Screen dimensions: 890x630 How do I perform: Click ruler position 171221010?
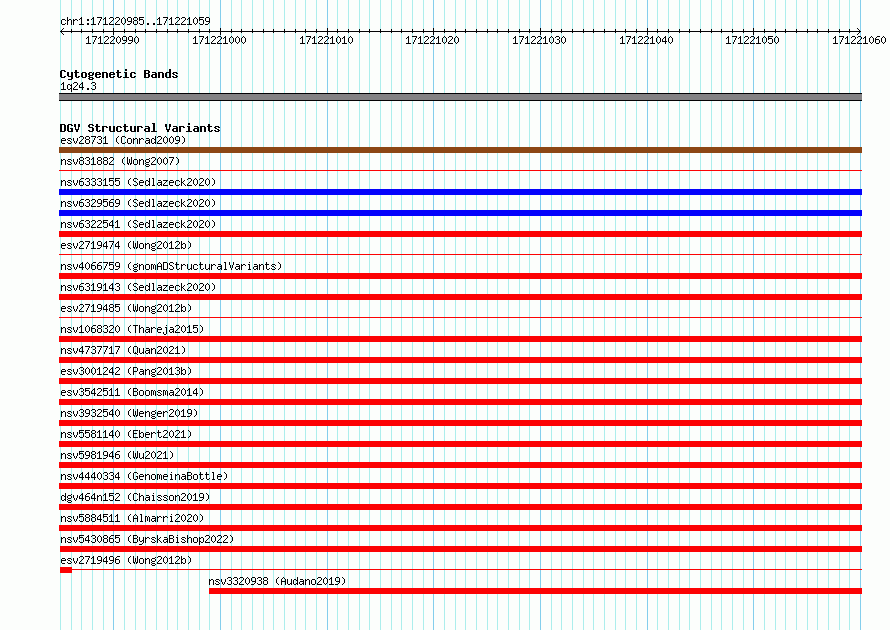pos(326,40)
